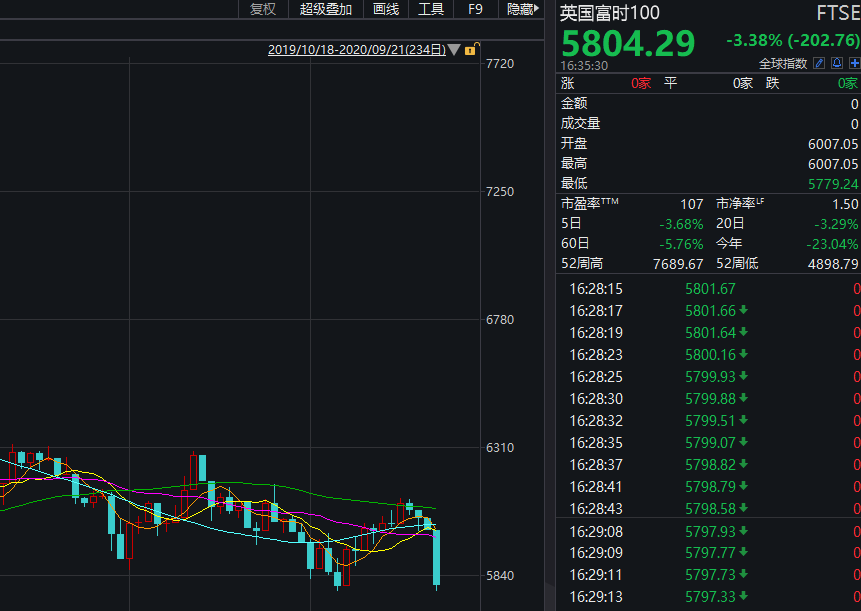Collapse side panel with 隐藏 arrow
861x611 pixels.
tap(522, 9)
